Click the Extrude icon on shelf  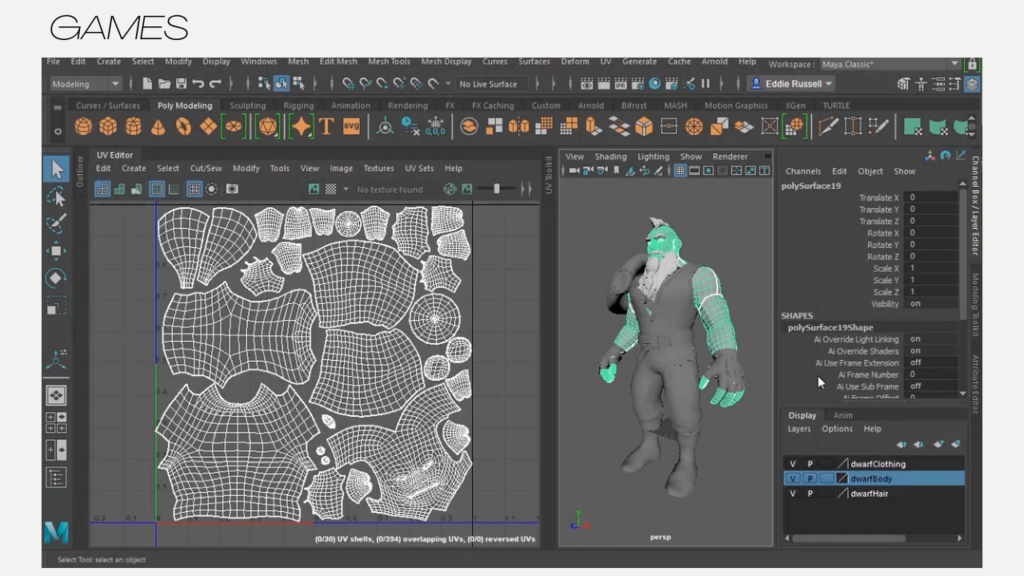click(594, 126)
